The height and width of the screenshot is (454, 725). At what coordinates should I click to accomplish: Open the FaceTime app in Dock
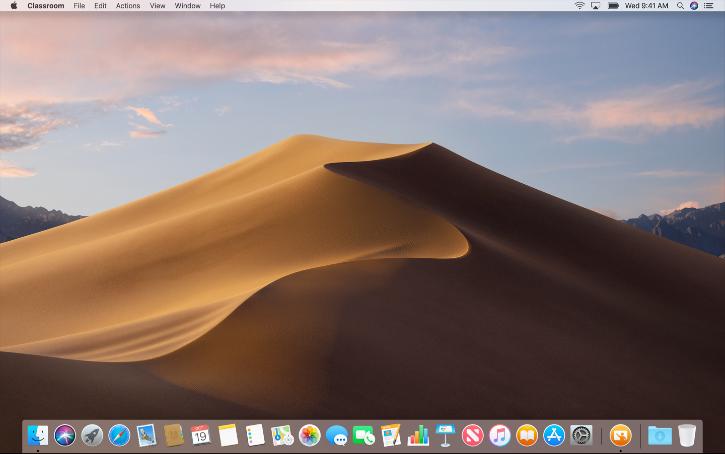[x=364, y=436]
